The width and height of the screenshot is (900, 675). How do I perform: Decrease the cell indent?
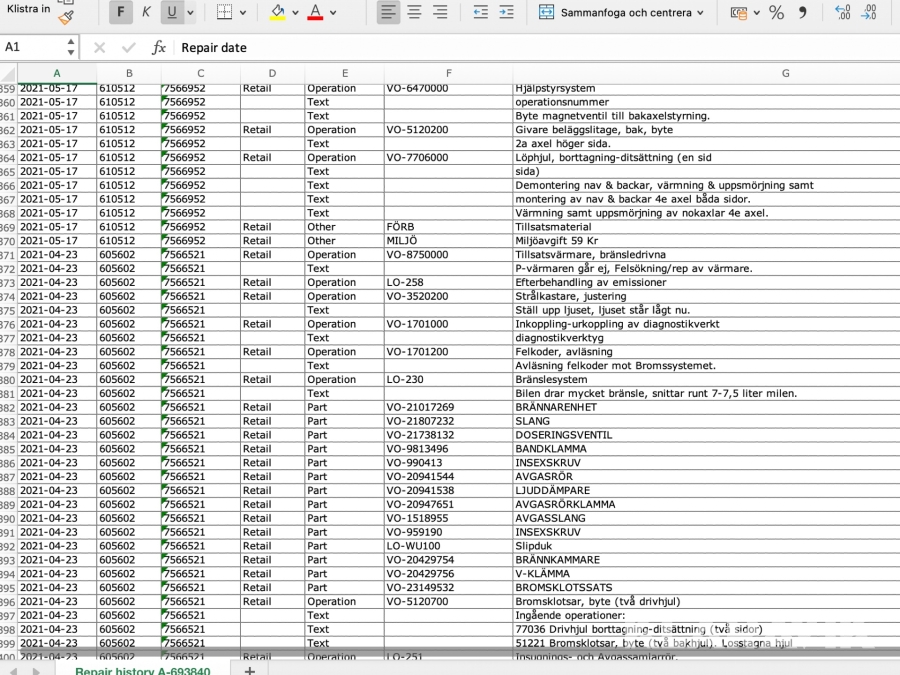click(481, 13)
